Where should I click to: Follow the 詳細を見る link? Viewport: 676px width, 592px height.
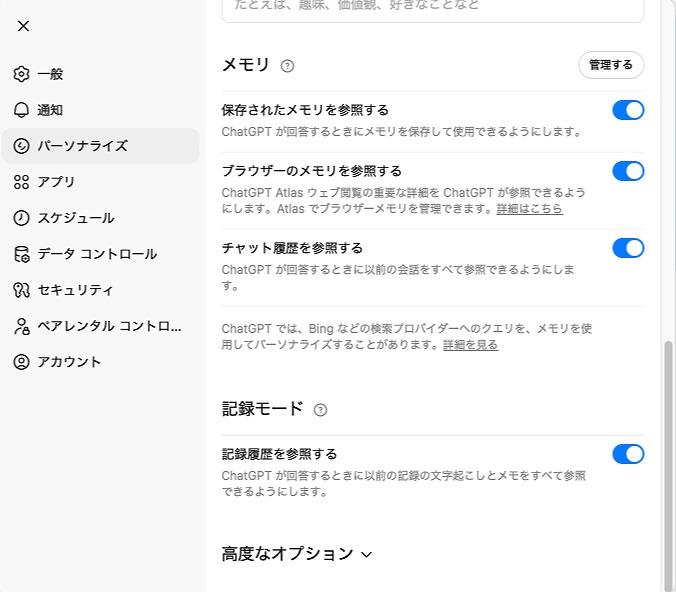pyautogui.click(x=470, y=345)
